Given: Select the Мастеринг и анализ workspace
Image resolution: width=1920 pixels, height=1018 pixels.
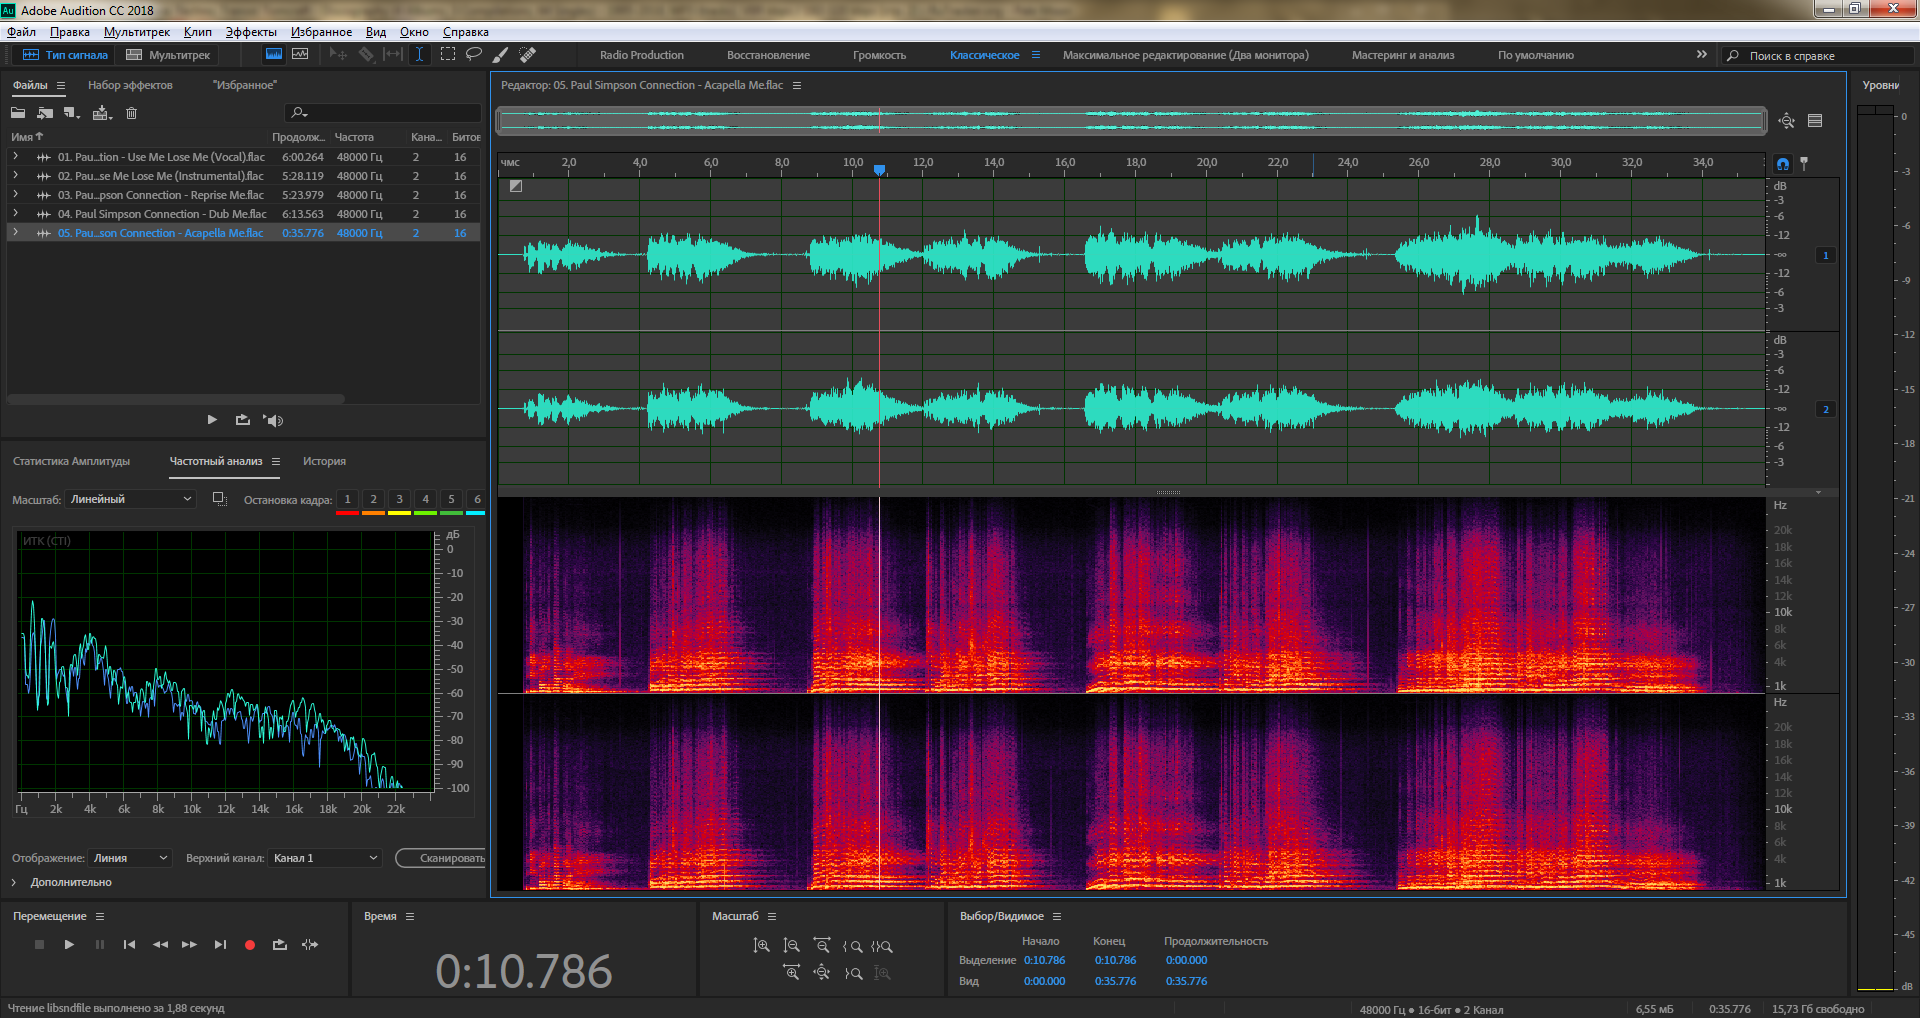Looking at the screenshot, I should tap(1403, 55).
